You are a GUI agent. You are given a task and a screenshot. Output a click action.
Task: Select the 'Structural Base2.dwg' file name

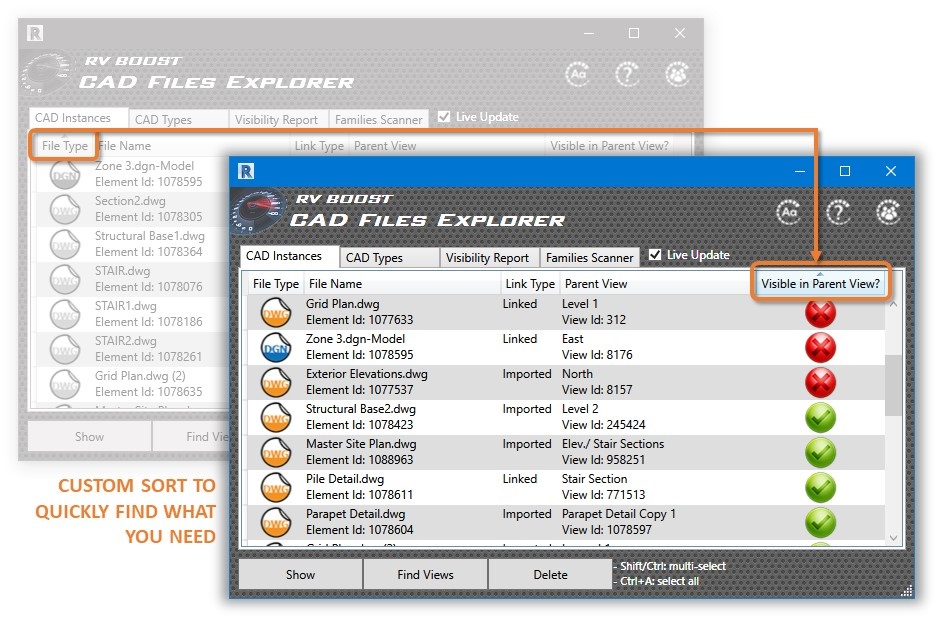click(361, 409)
